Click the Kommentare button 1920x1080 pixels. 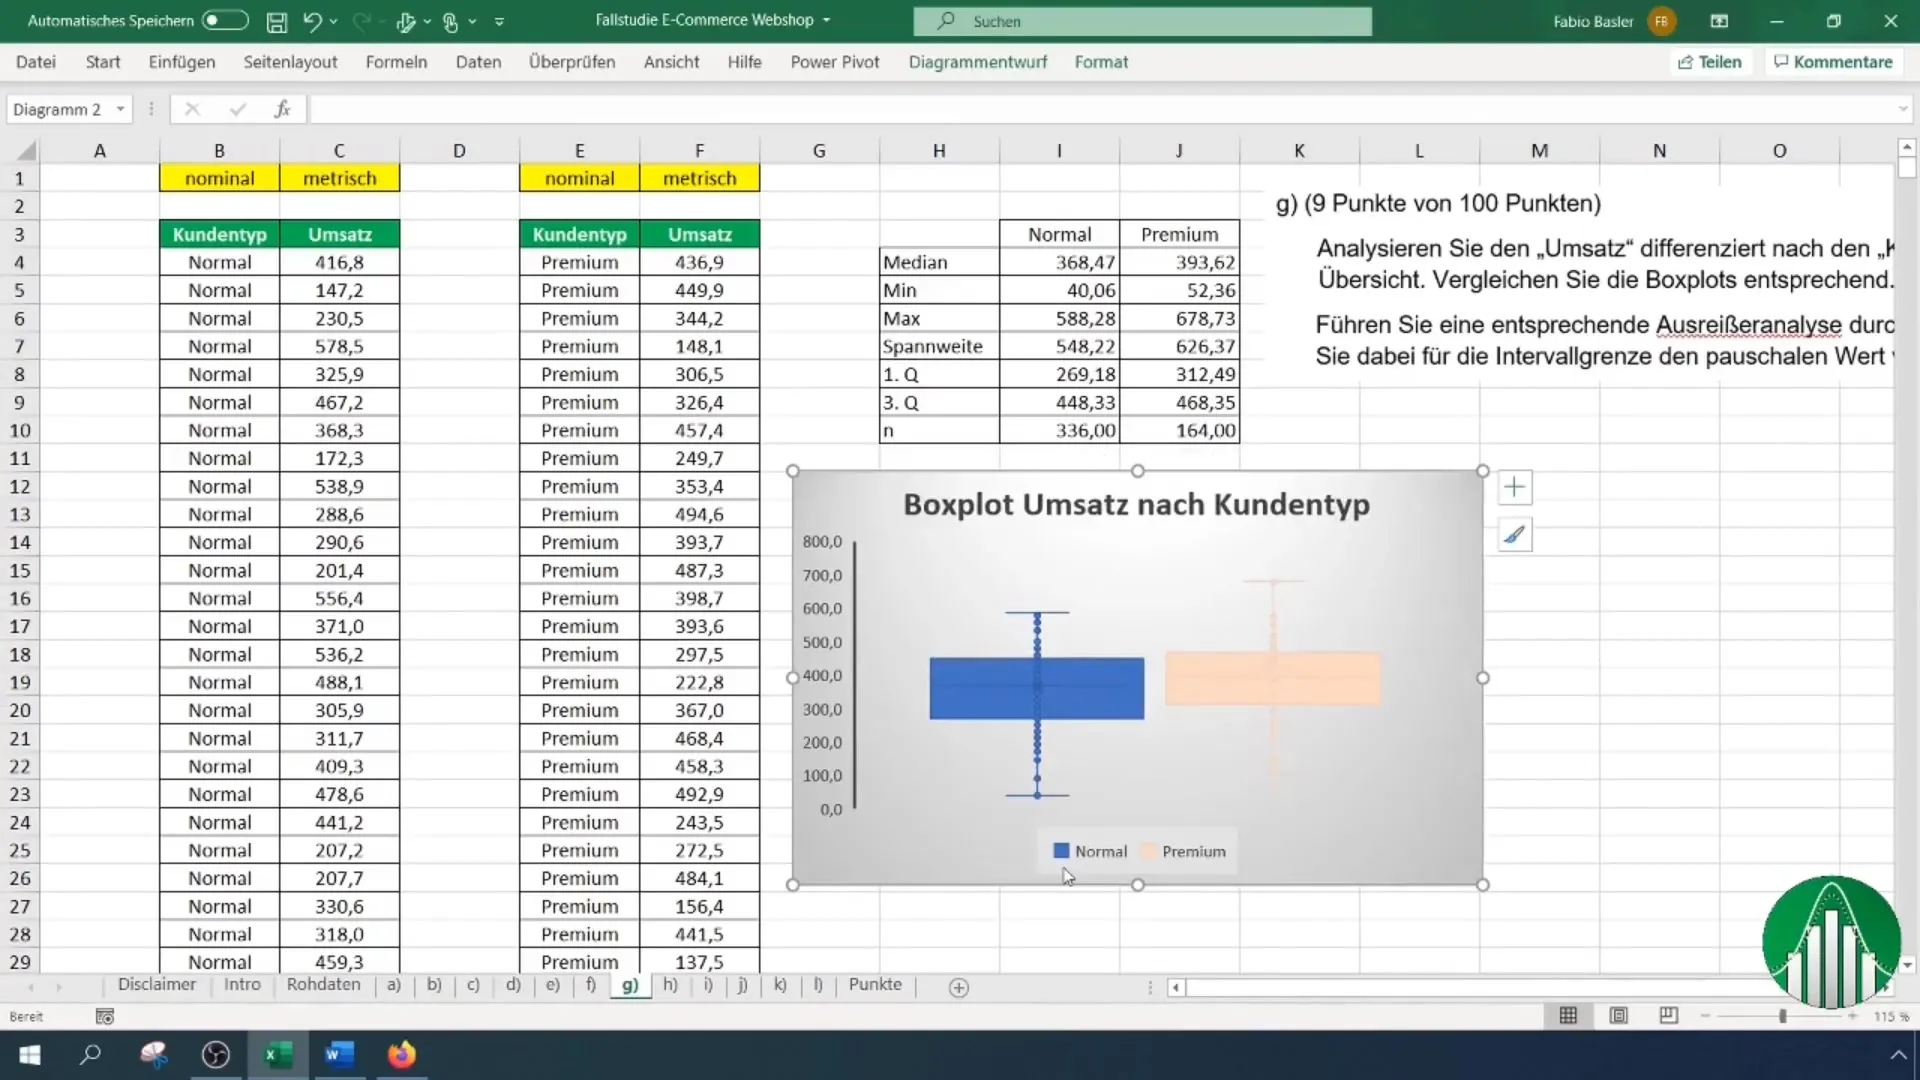point(1833,62)
